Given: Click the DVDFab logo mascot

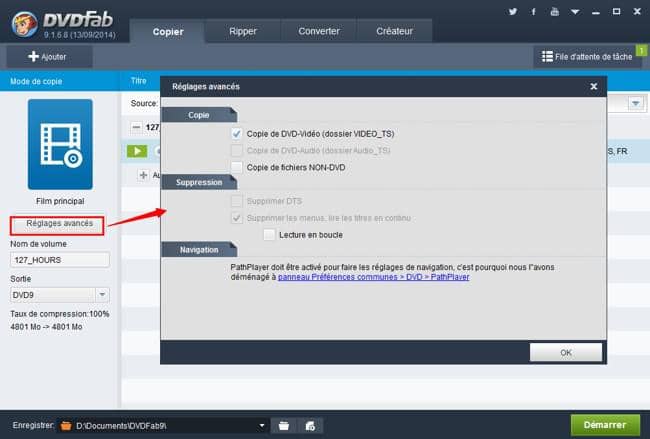Looking at the screenshot, I should 25,24.
